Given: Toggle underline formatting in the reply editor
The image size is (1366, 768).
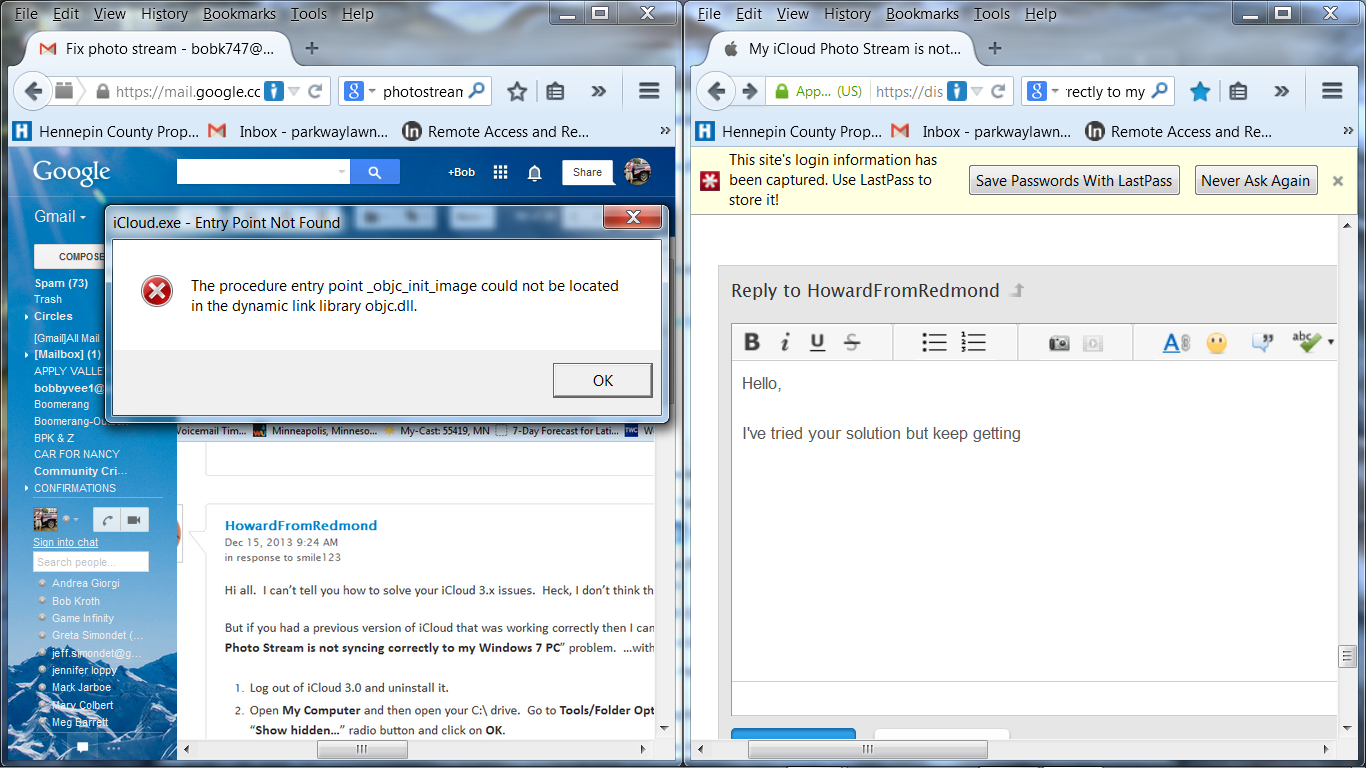Looking at the screenshot, I should 817,342.
